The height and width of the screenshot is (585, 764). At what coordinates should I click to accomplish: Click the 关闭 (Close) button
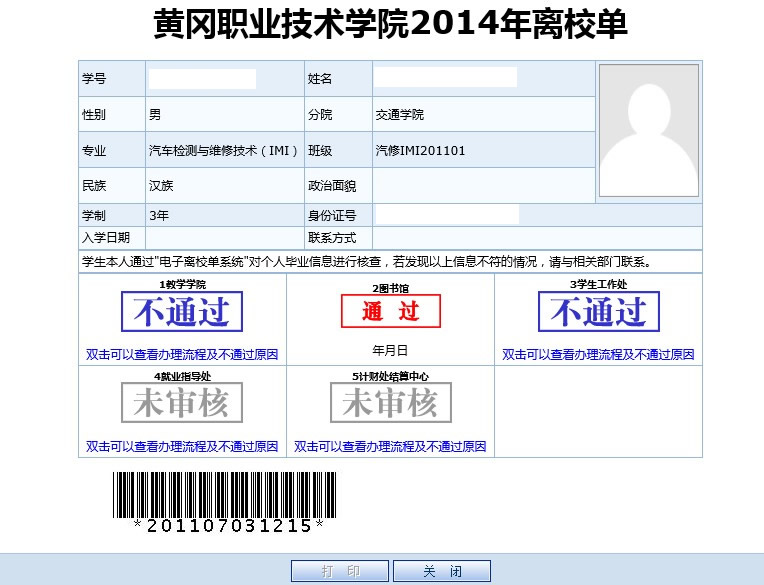(442, 571)
